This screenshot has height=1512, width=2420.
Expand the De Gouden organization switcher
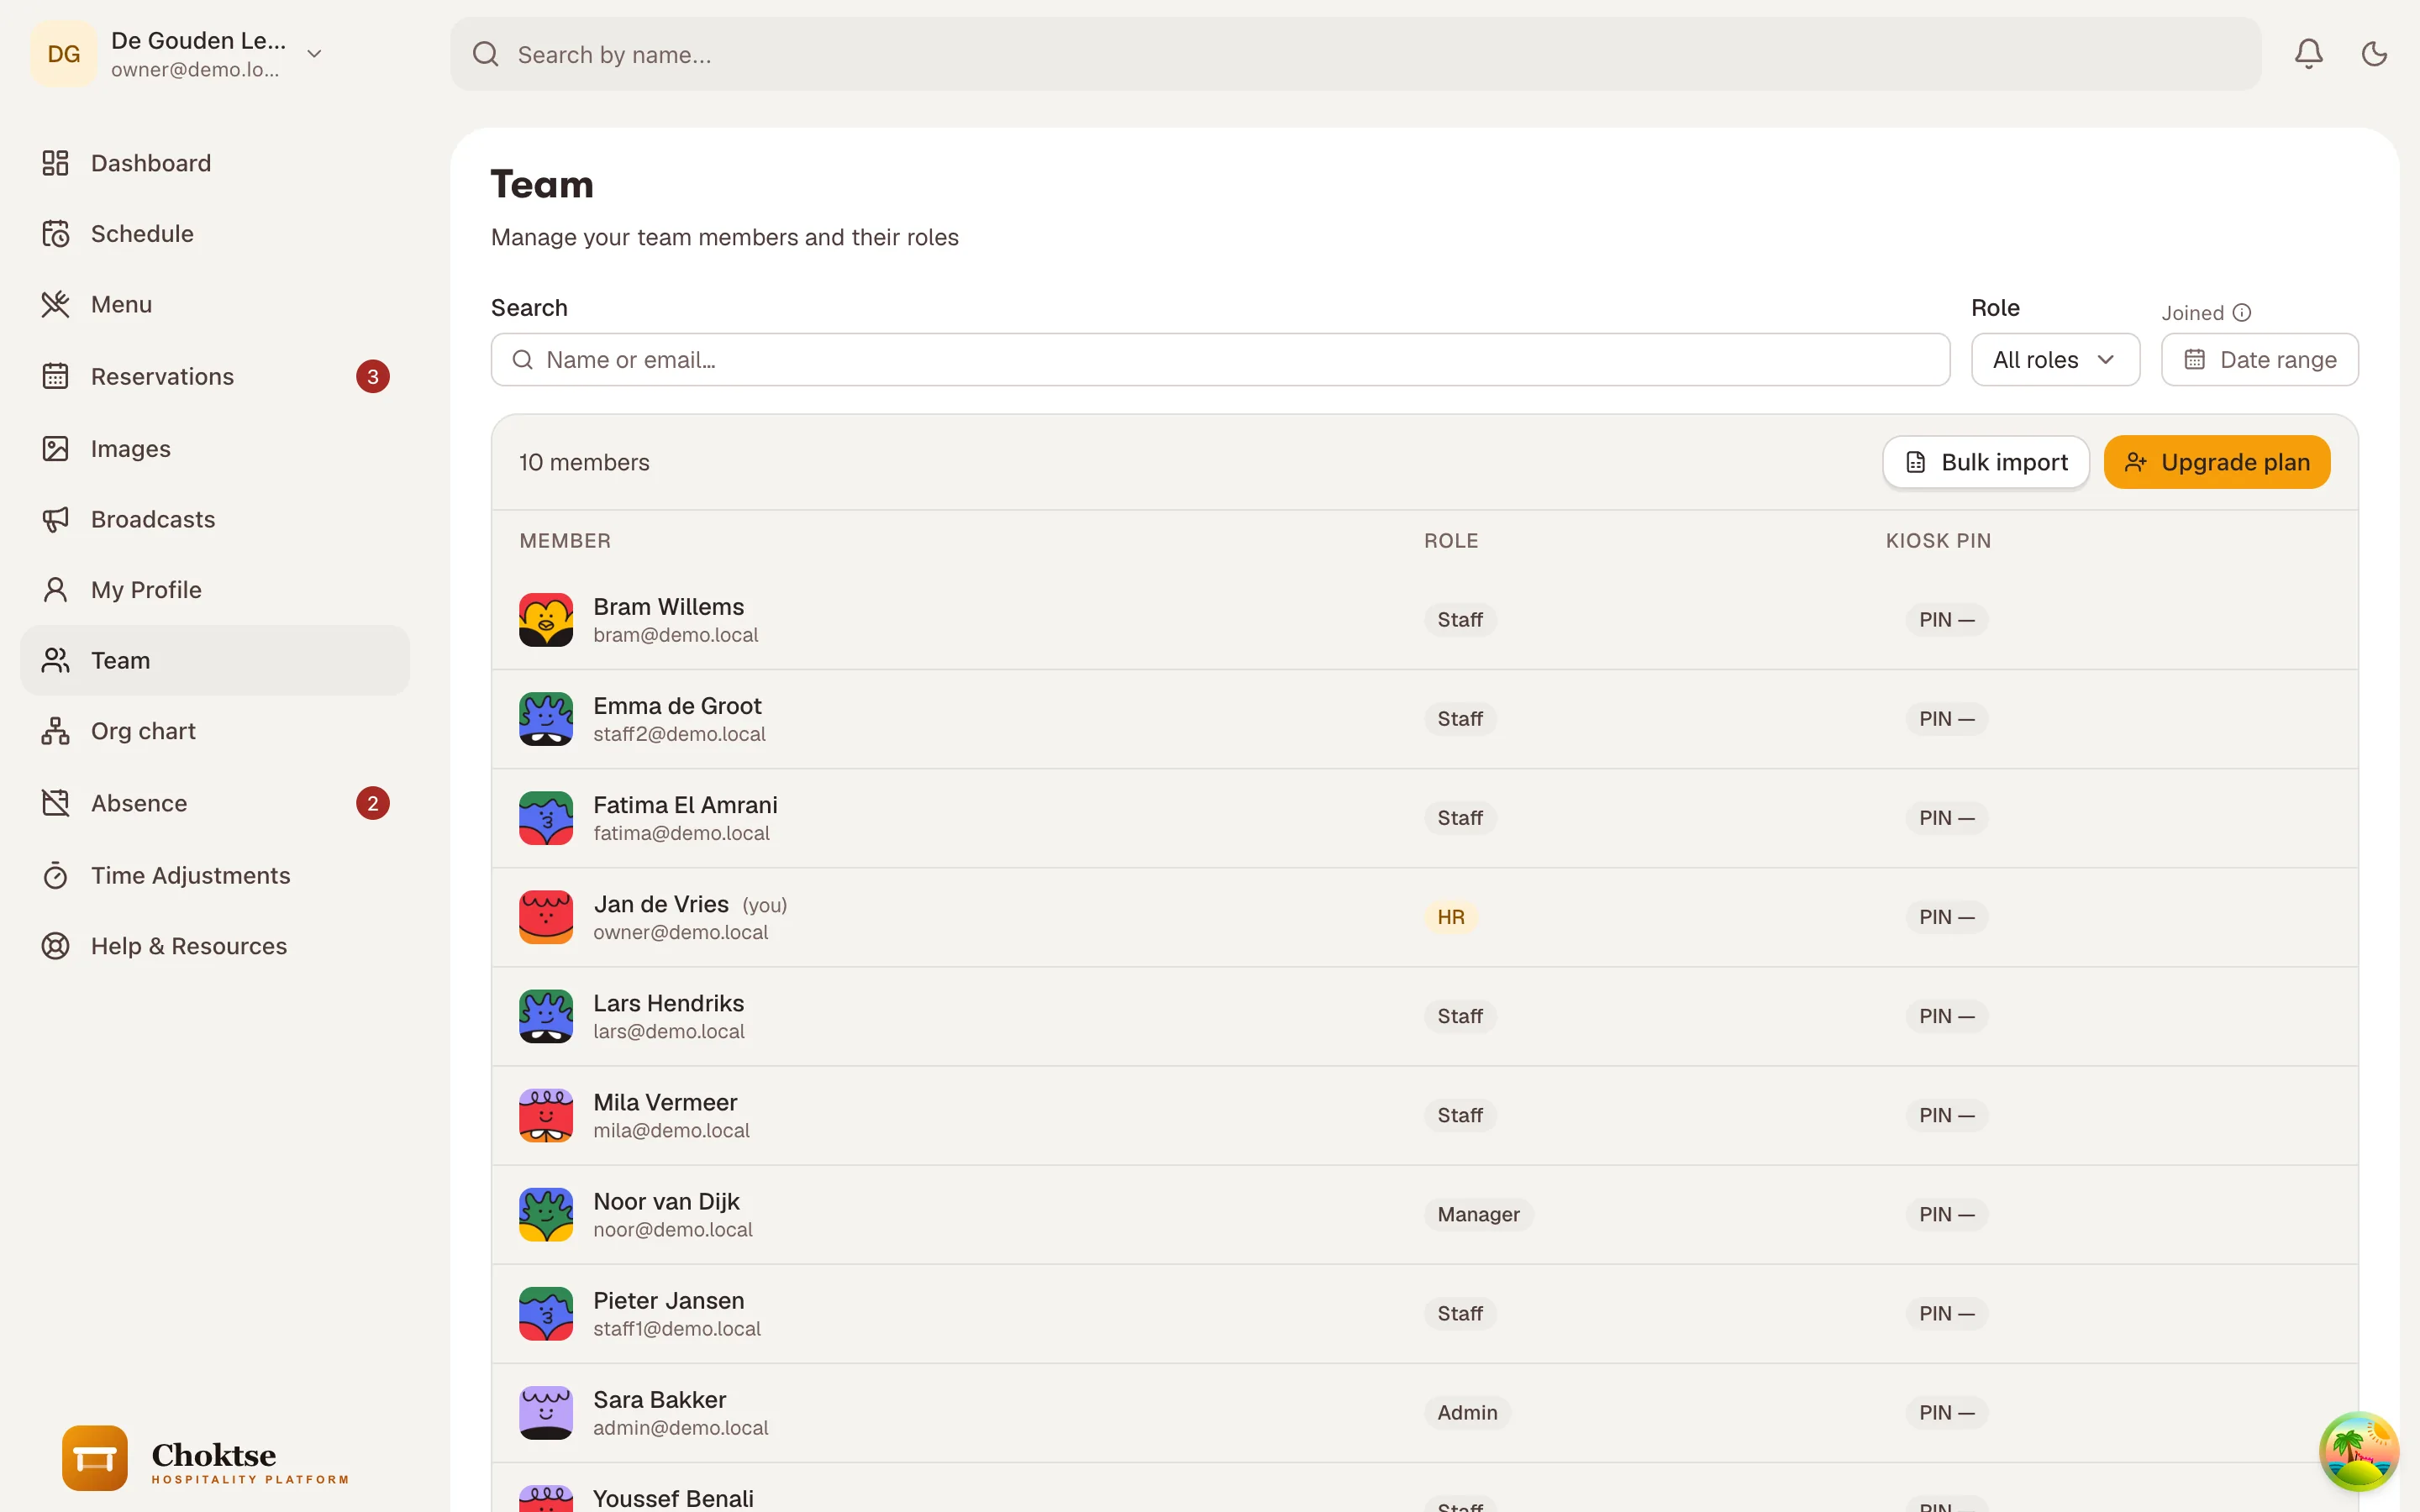[x=314, y=54]
